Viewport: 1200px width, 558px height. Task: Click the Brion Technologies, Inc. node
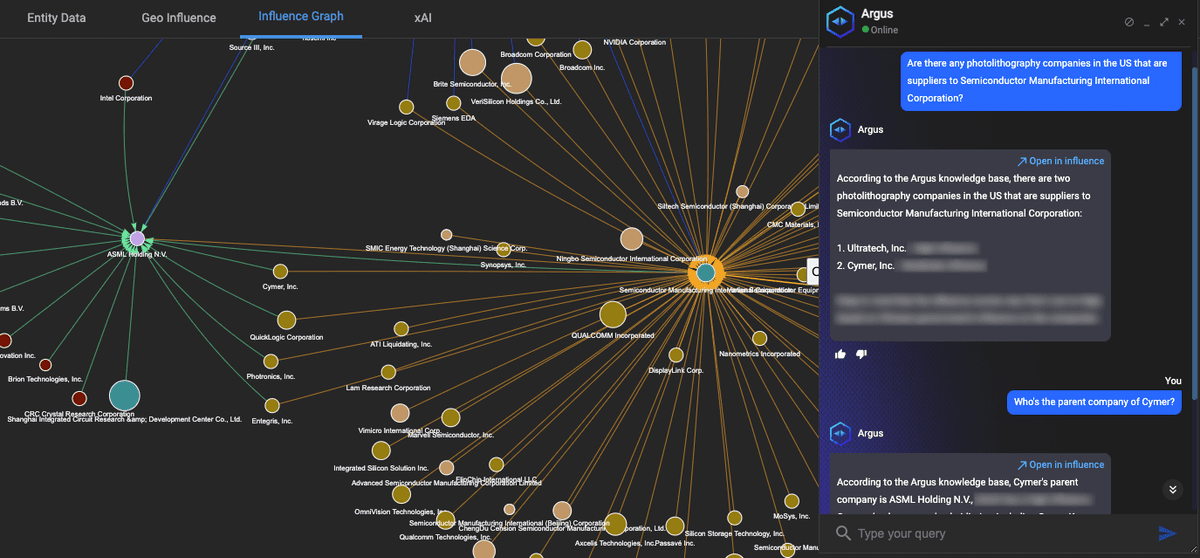45,365
